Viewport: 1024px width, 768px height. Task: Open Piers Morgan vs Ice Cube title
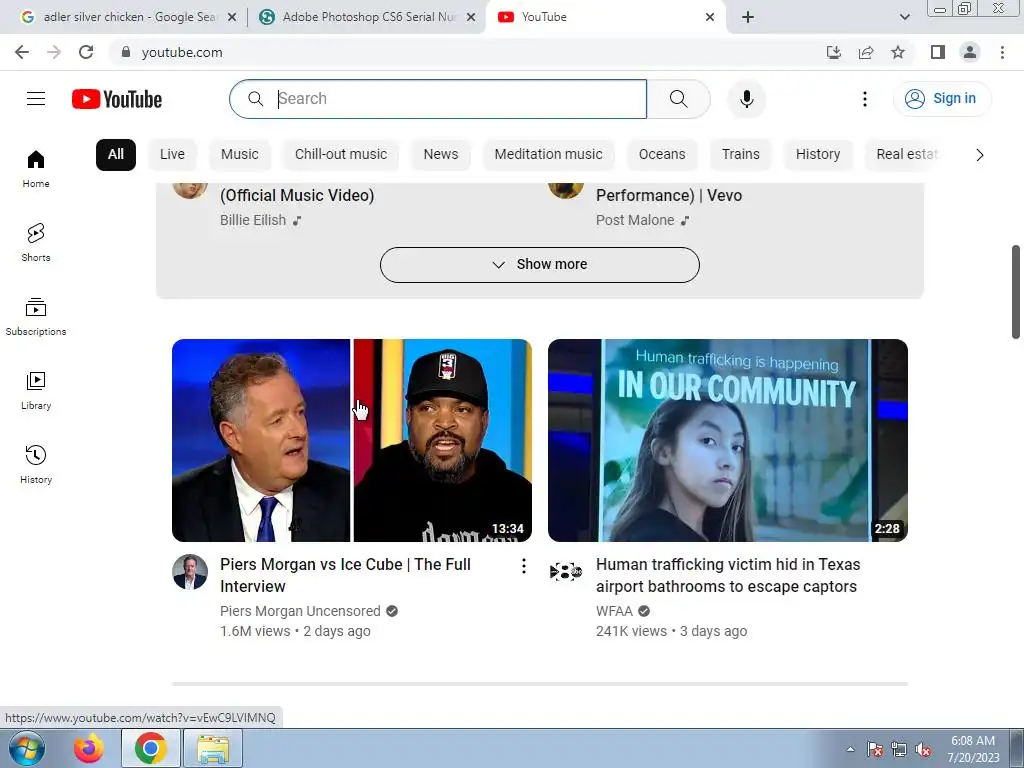[345, 575]
